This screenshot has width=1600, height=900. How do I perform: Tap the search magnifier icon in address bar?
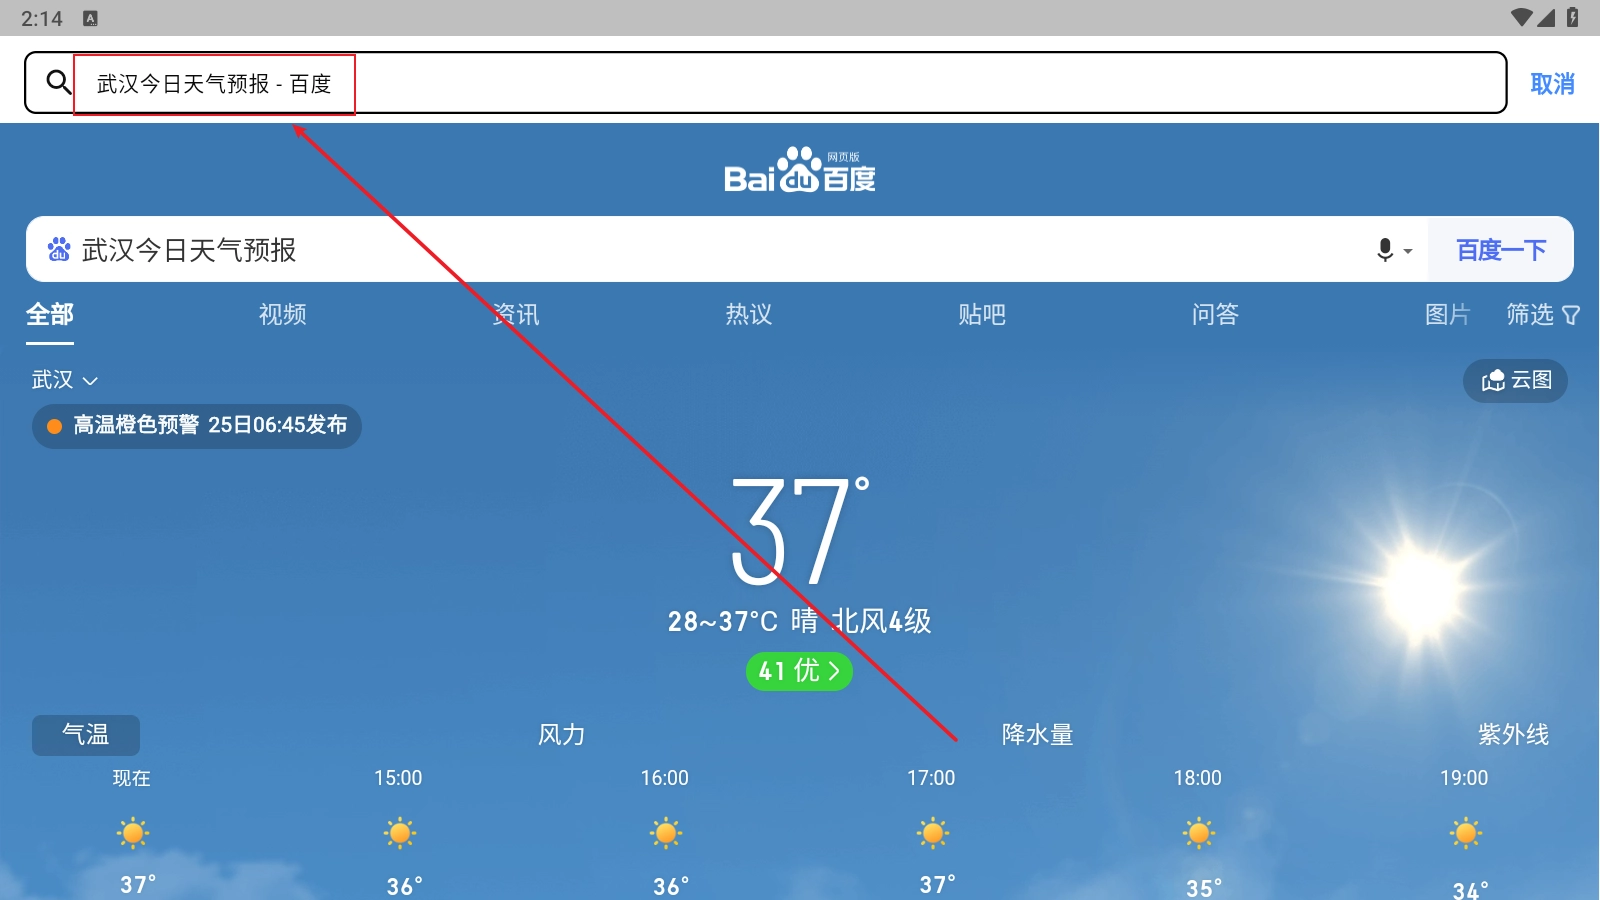coord(59,82)
